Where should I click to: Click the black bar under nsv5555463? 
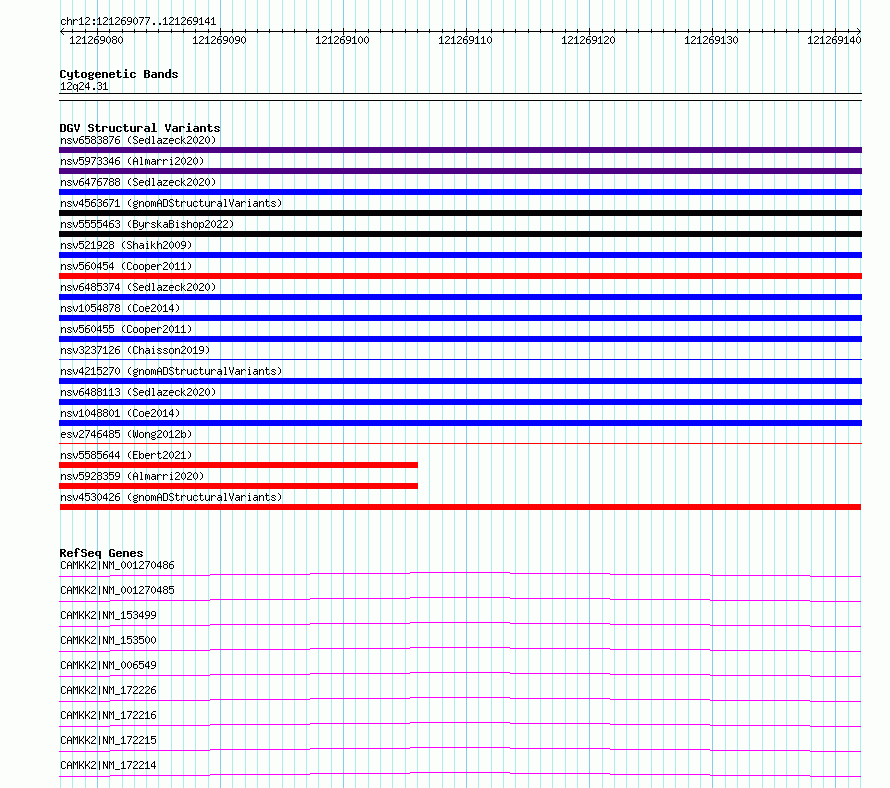tap(460, 234)
